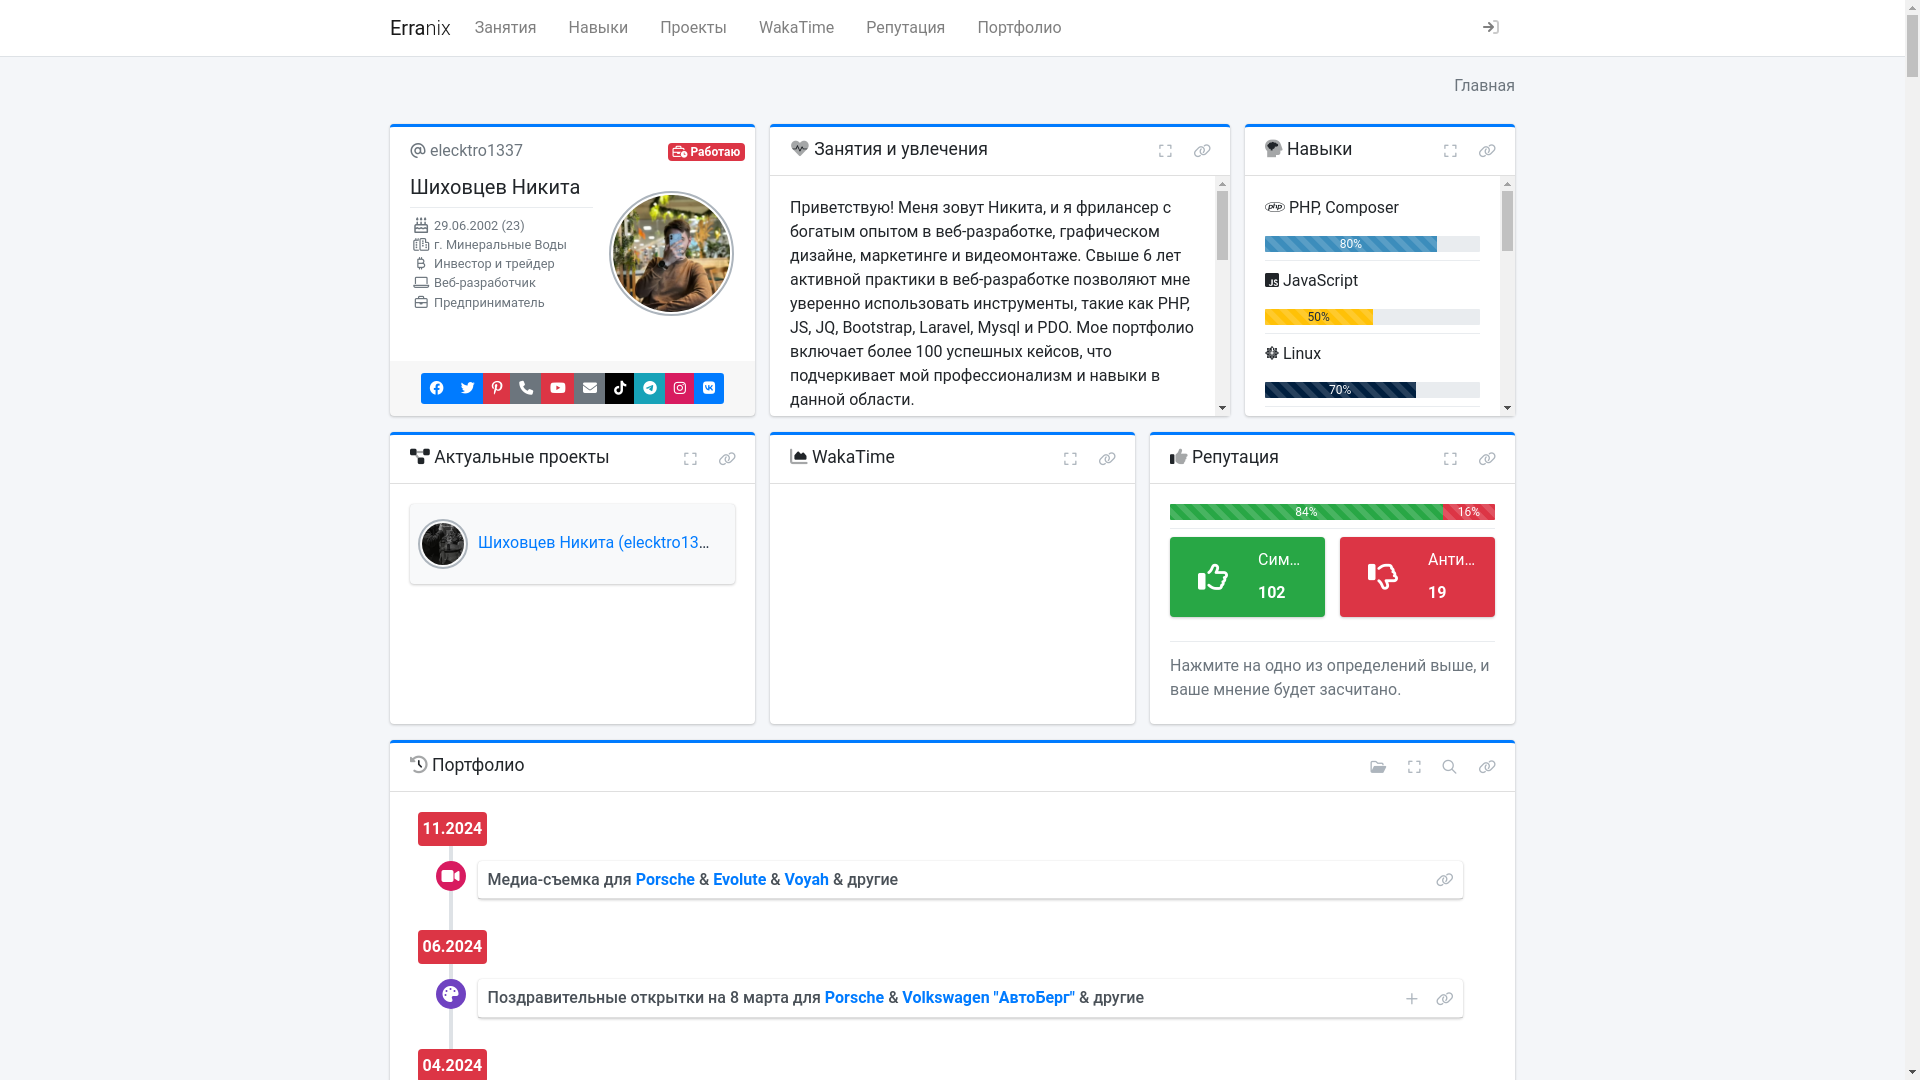Open the YouTube channel icon

point(558,388)
